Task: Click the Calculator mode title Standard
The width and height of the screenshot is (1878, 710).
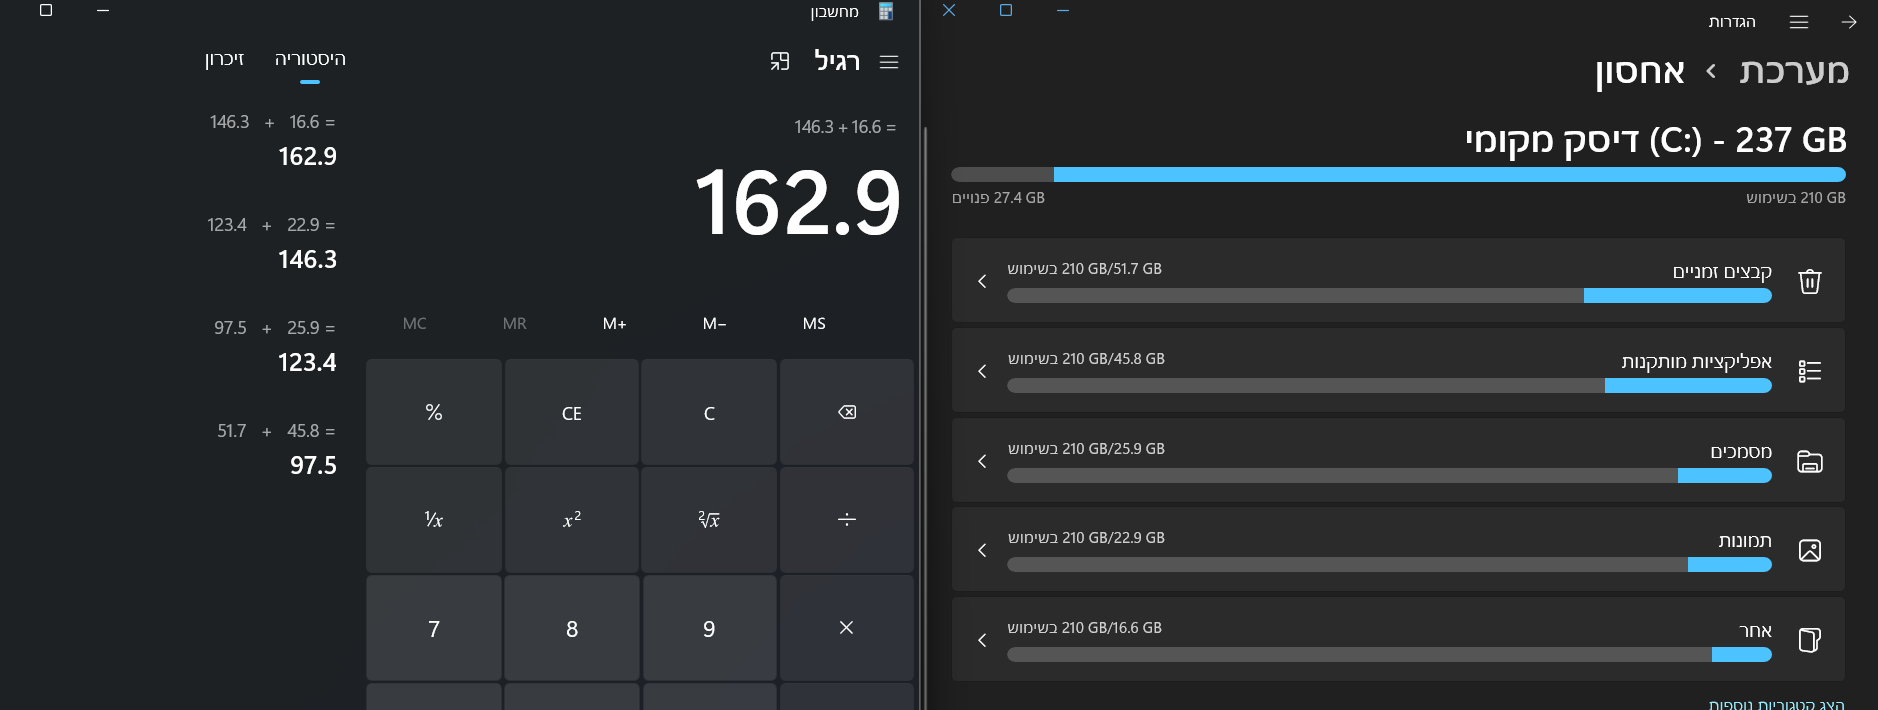Action: [837, 62]
